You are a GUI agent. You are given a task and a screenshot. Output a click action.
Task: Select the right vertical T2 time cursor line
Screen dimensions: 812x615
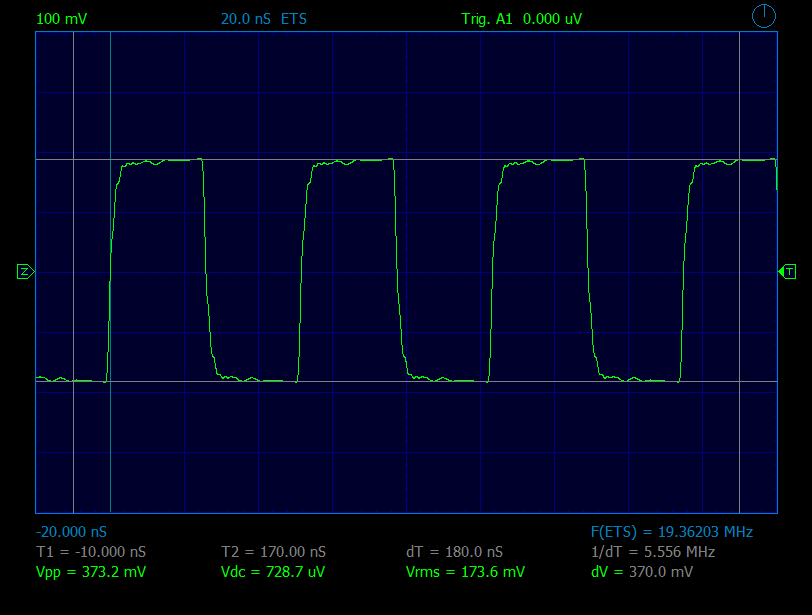point(740,272)
